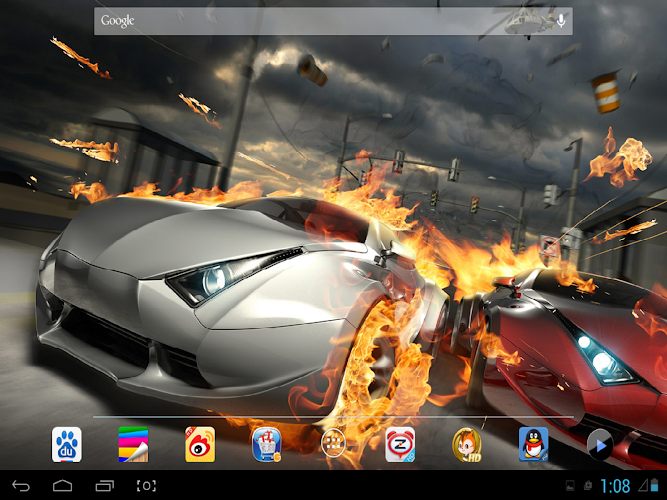Viewport: 667px width, 500px height.
Task: Open the storage notification icon
Action: pyautogui.click(x=589, y=486)
